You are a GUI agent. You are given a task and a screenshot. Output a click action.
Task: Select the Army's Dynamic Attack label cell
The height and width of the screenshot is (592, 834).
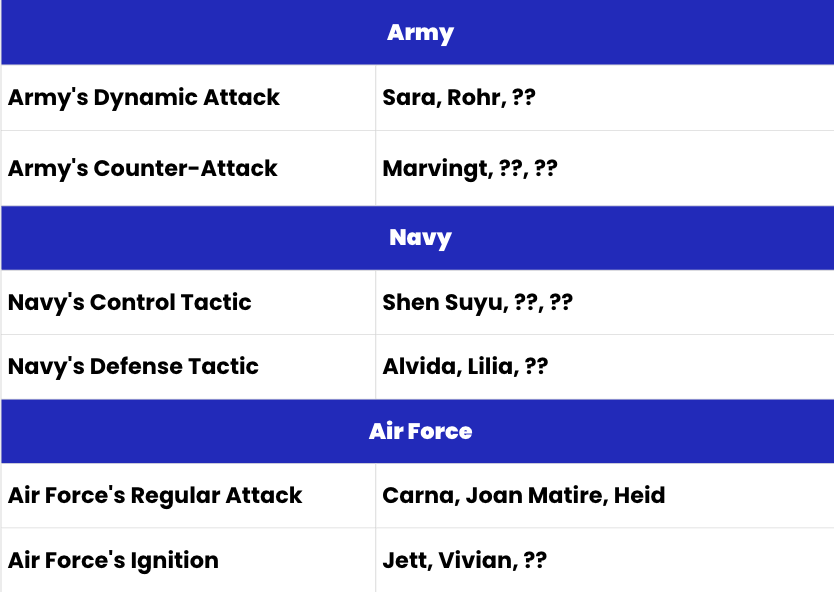pos(144,98)
